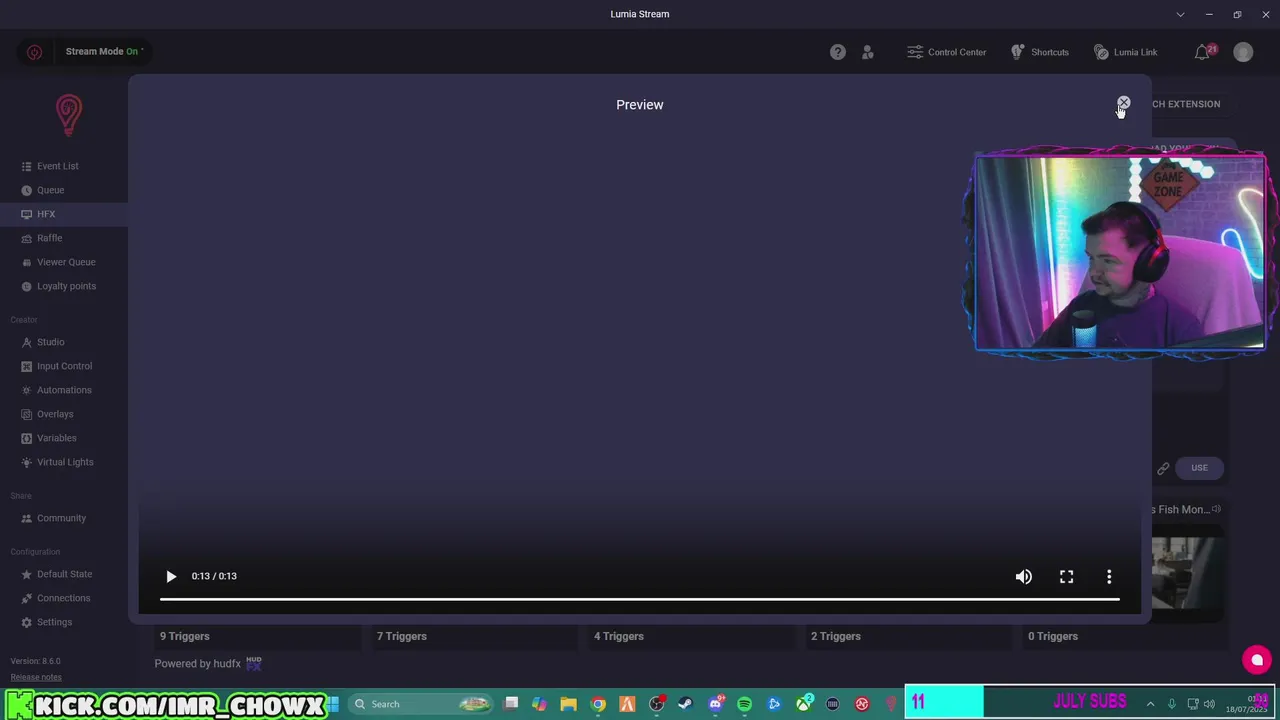This screenshot has width=1280, height=720.
Task: Open Variables in the sidebar
Action: tap(56, 438)
